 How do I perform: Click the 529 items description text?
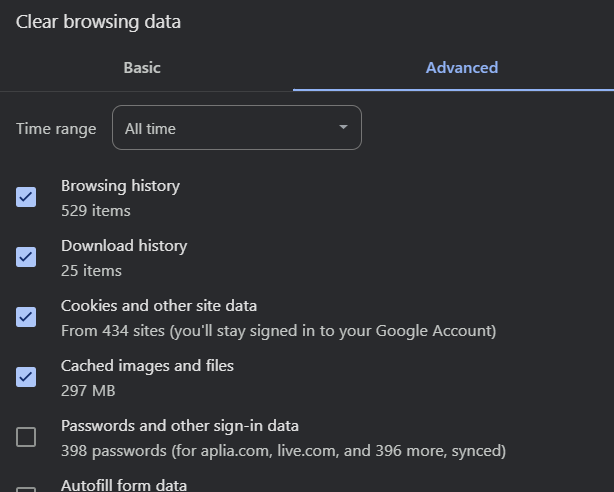(x=96, y=211)
